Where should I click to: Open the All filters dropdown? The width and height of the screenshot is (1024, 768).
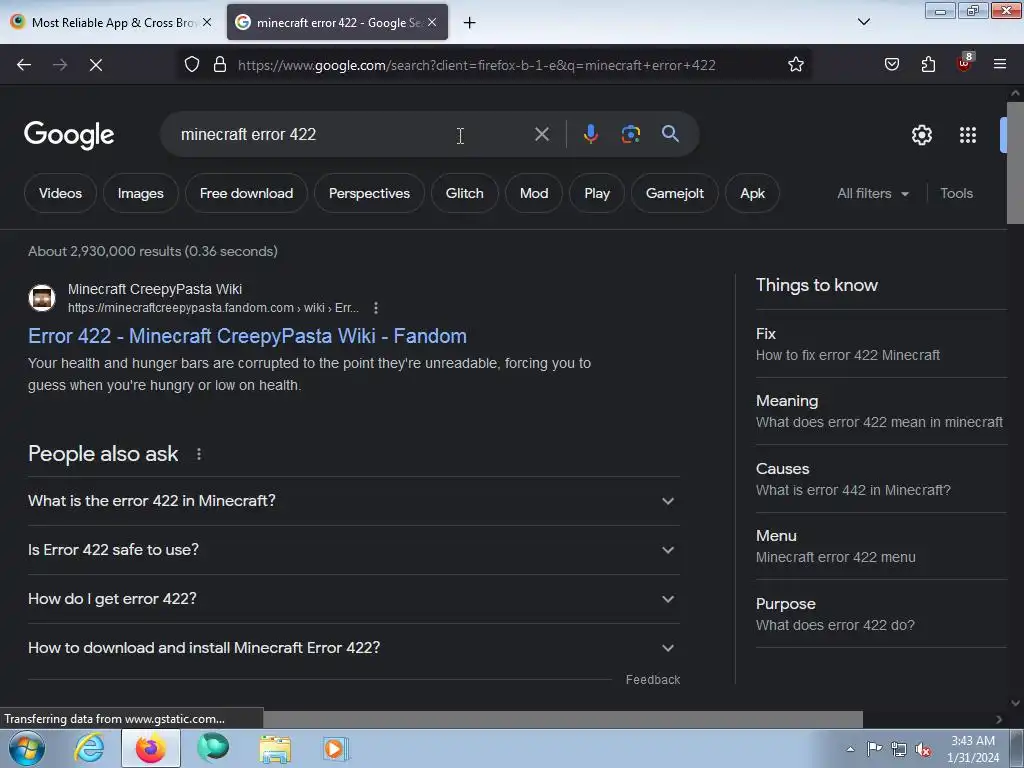[873, 193]
